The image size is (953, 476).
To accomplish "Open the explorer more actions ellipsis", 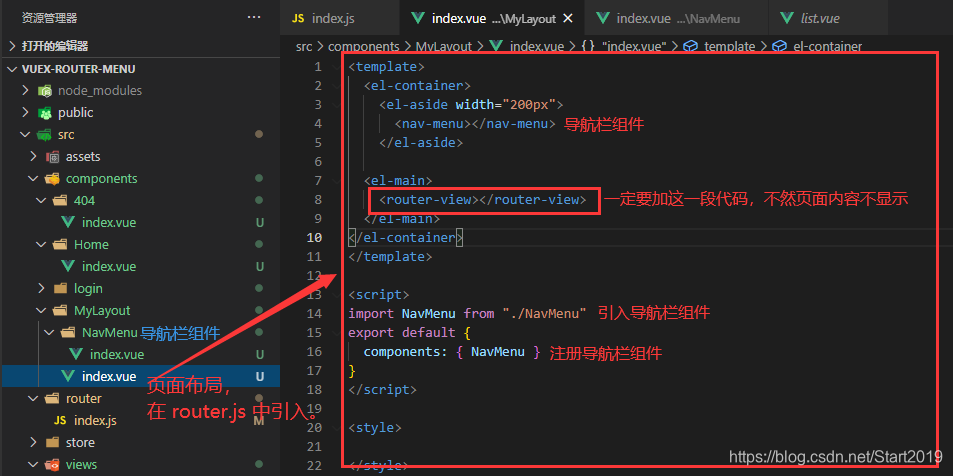I will coord(254,18).
